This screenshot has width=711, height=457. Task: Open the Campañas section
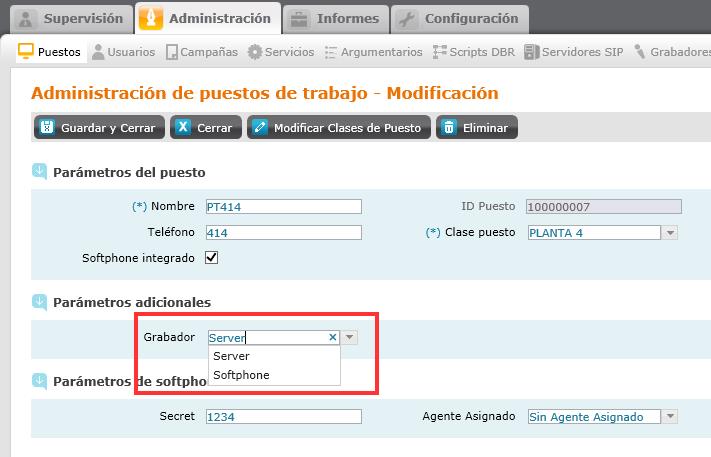click(x=202, y=52)
